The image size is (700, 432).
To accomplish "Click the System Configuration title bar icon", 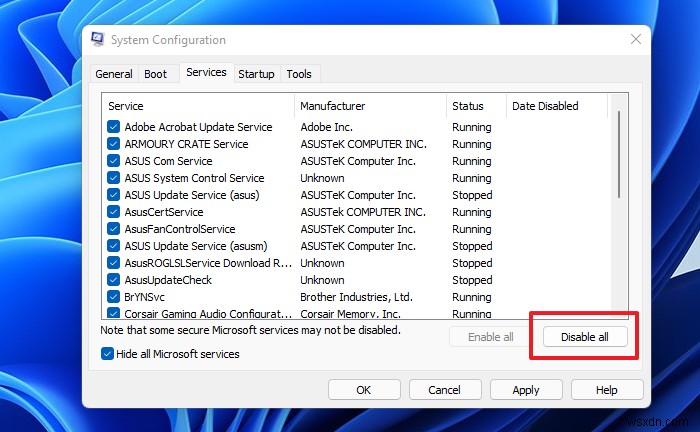I will pos(98,39).
